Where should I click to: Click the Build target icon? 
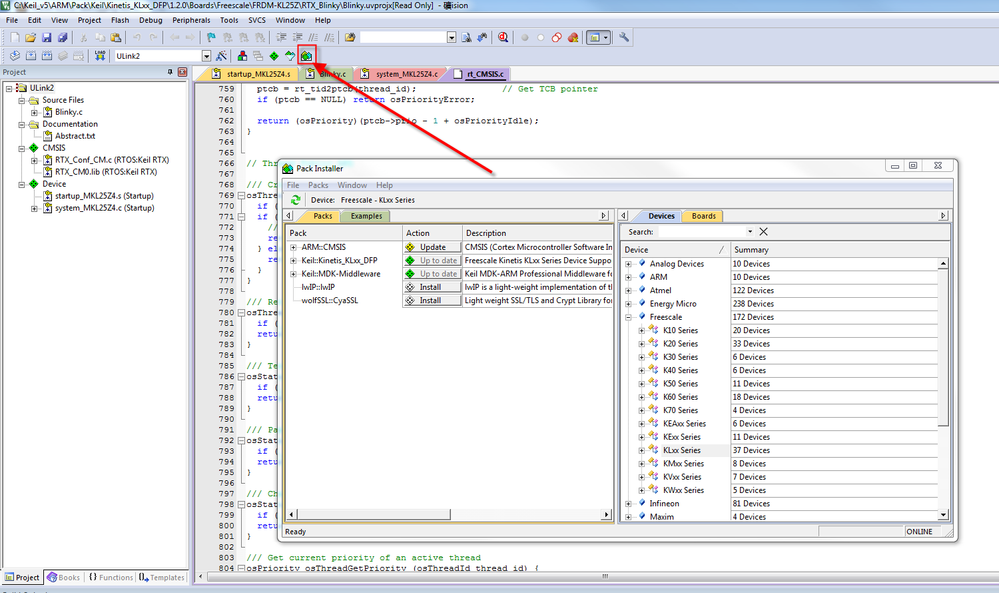point(31,56)
